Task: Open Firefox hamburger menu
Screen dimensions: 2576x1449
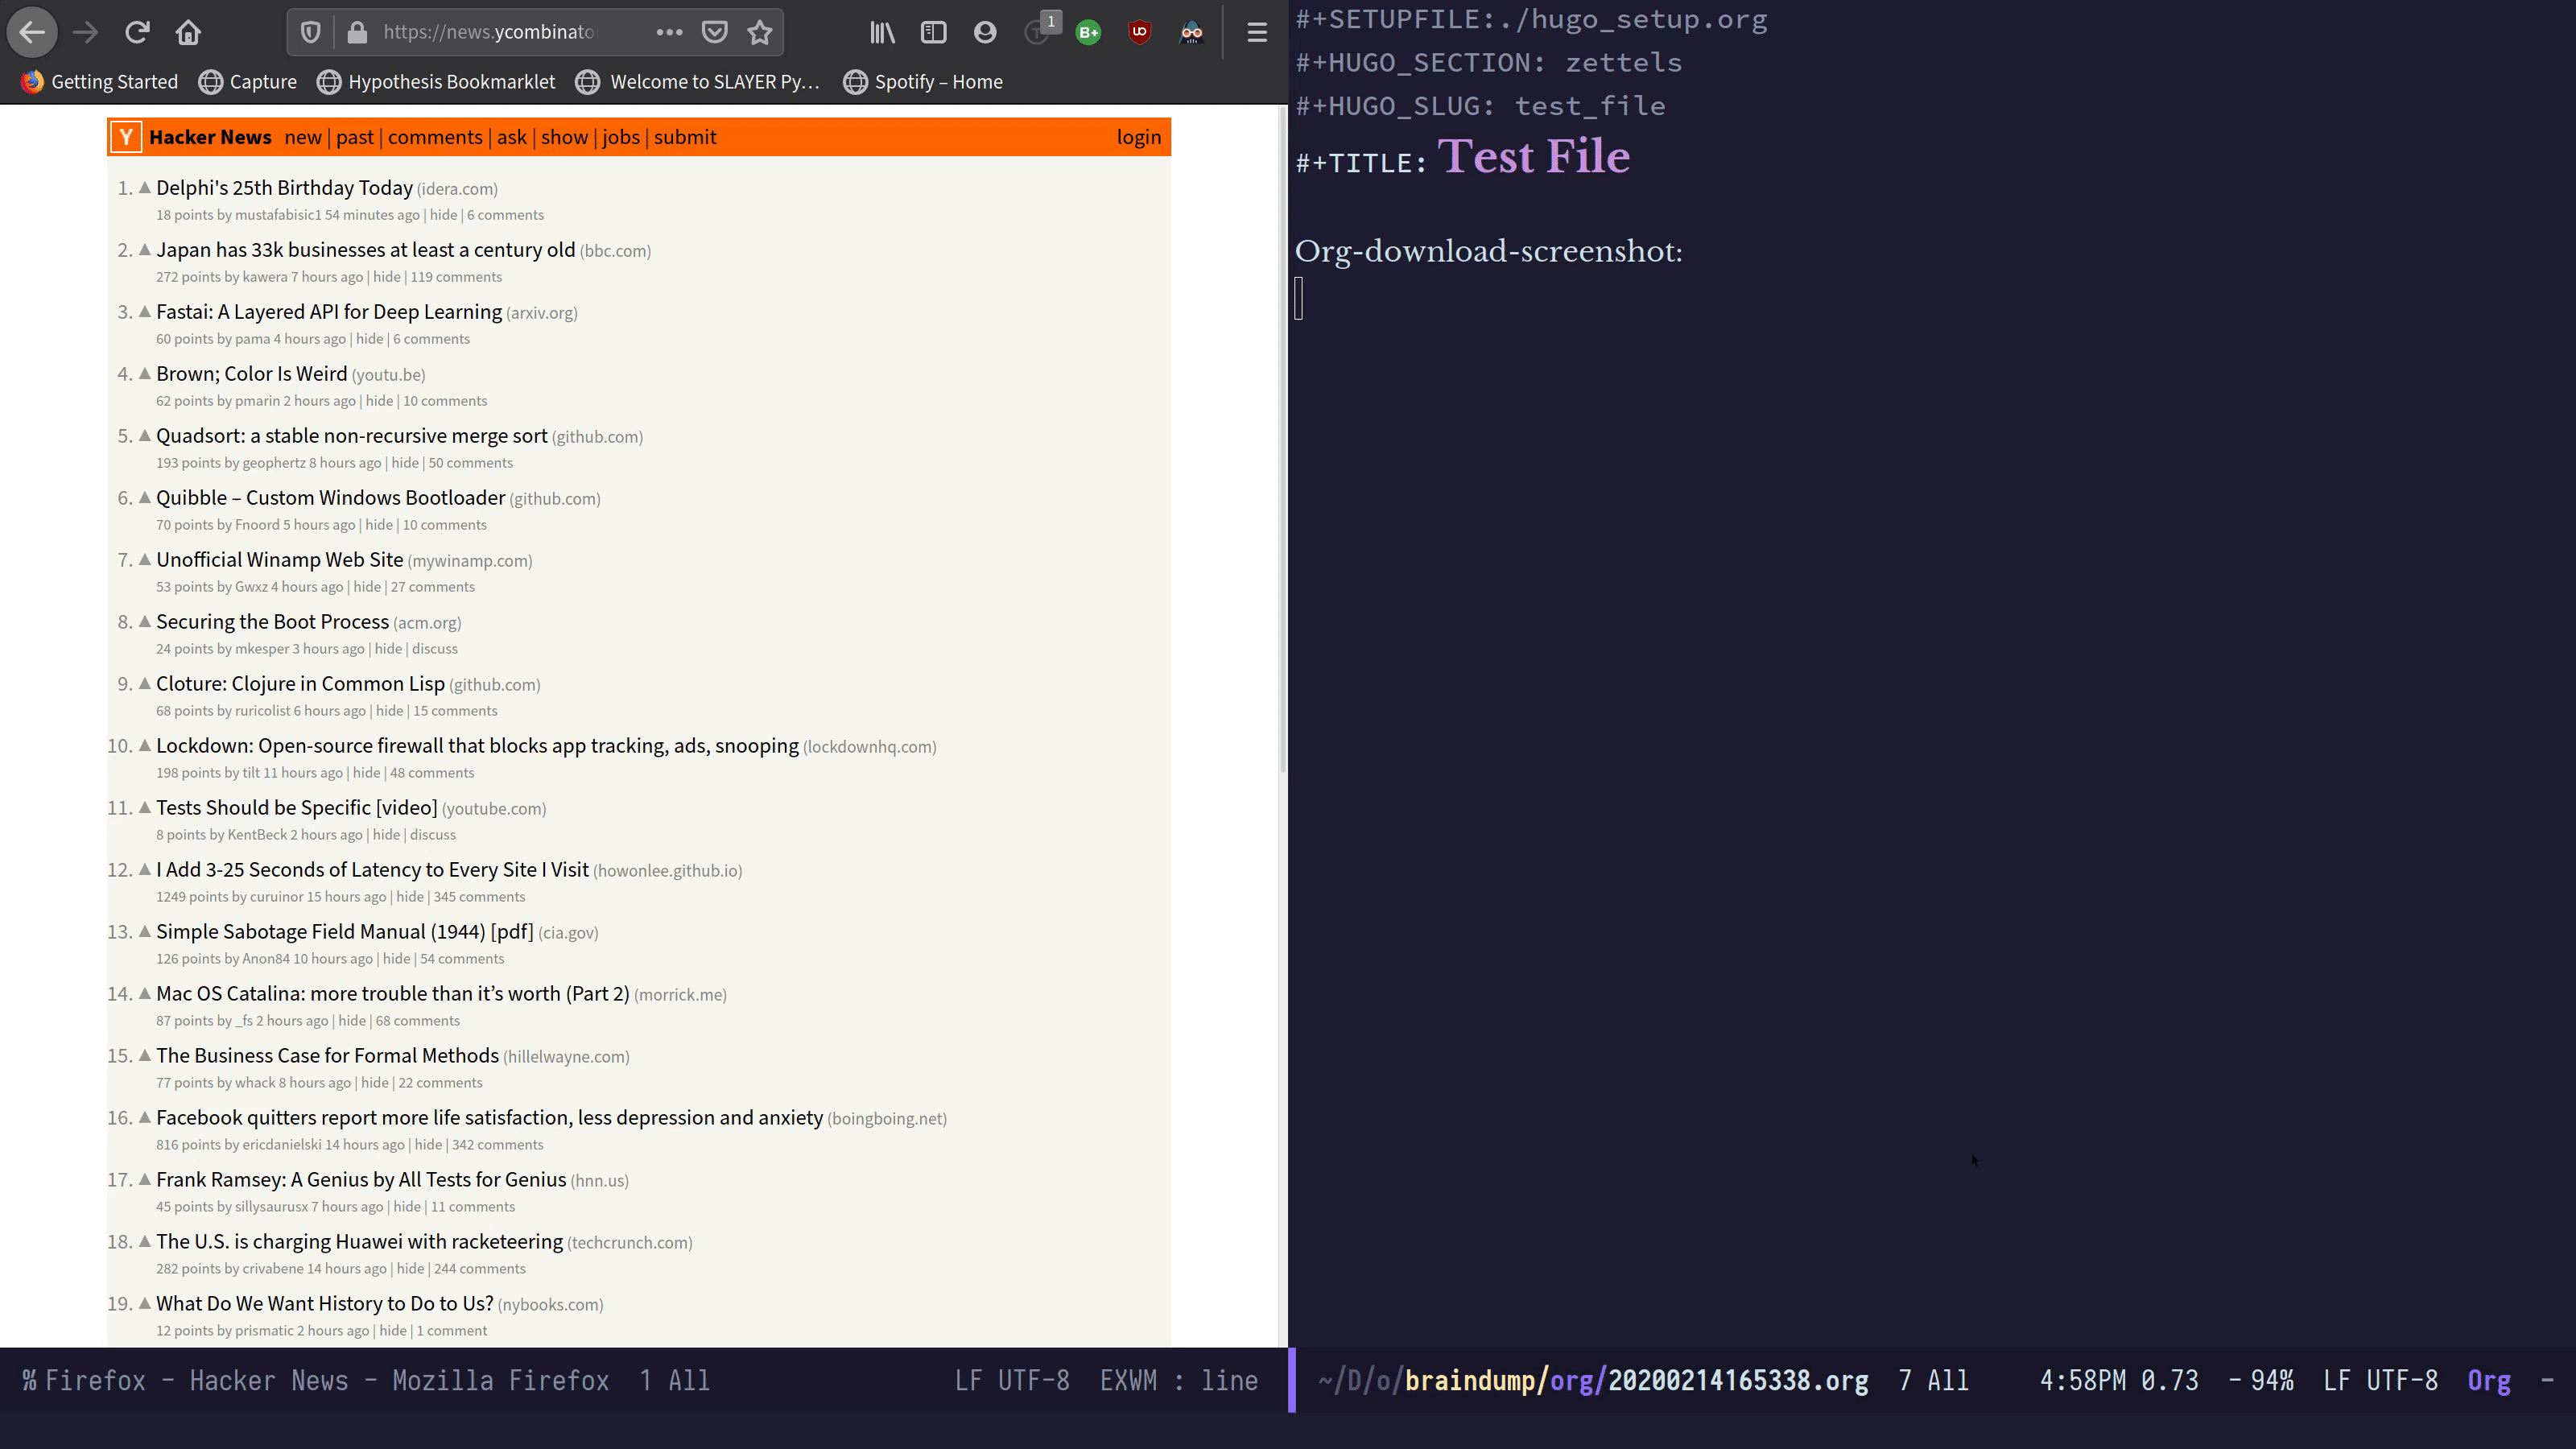Action: tap(1257, 32)
